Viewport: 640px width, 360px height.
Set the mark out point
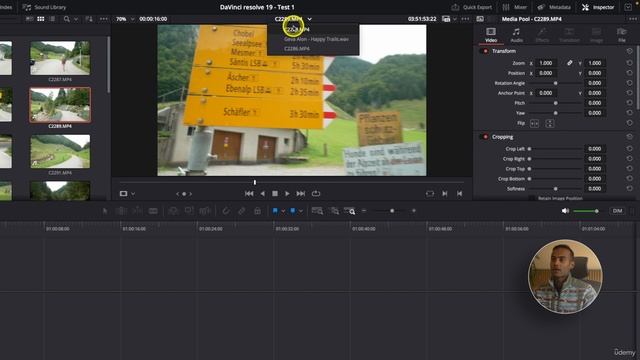click(460, 193)
